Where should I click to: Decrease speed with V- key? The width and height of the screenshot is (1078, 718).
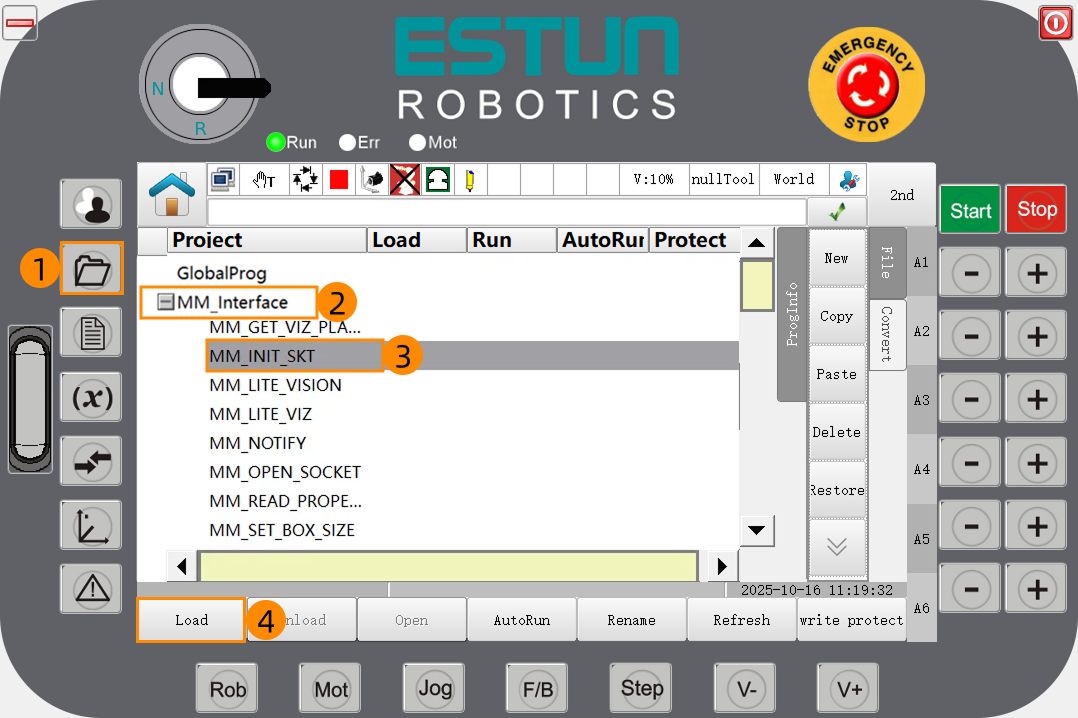pos(745,688)
